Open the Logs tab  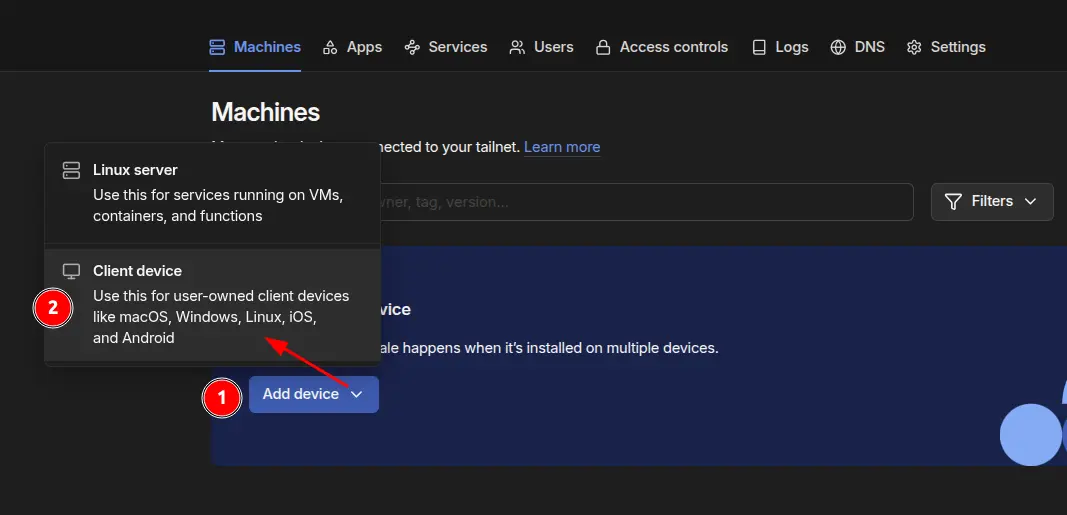[x=780, y=47]
